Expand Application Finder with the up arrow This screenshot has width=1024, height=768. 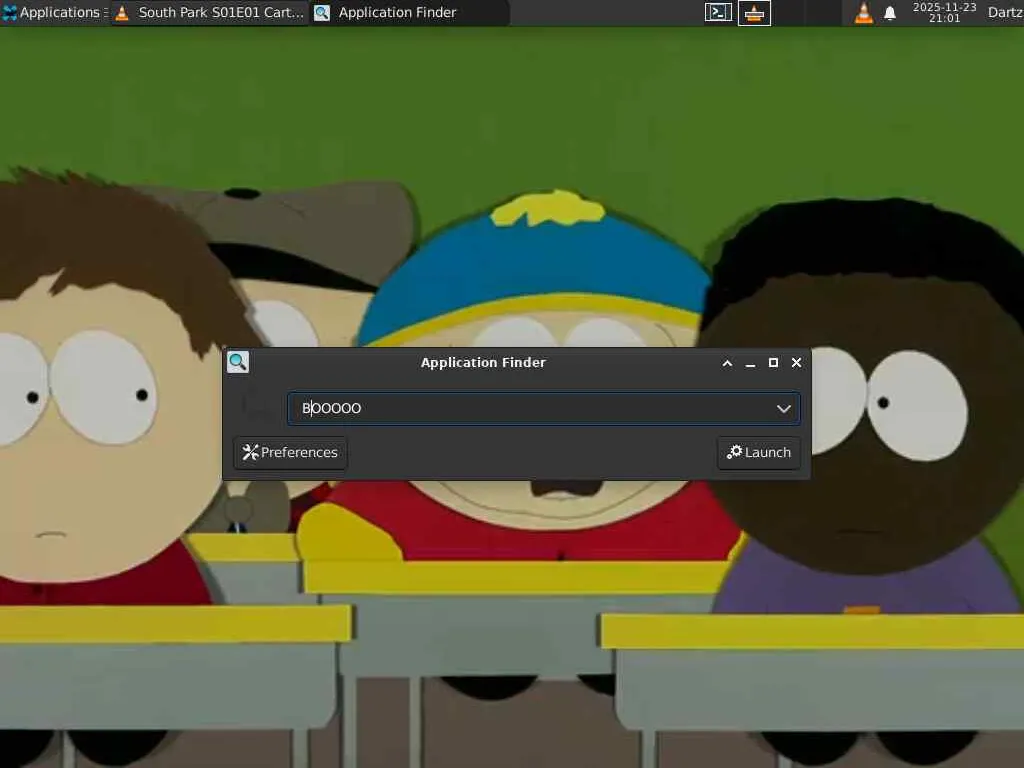pyautogui.click(x=727, y=363)
